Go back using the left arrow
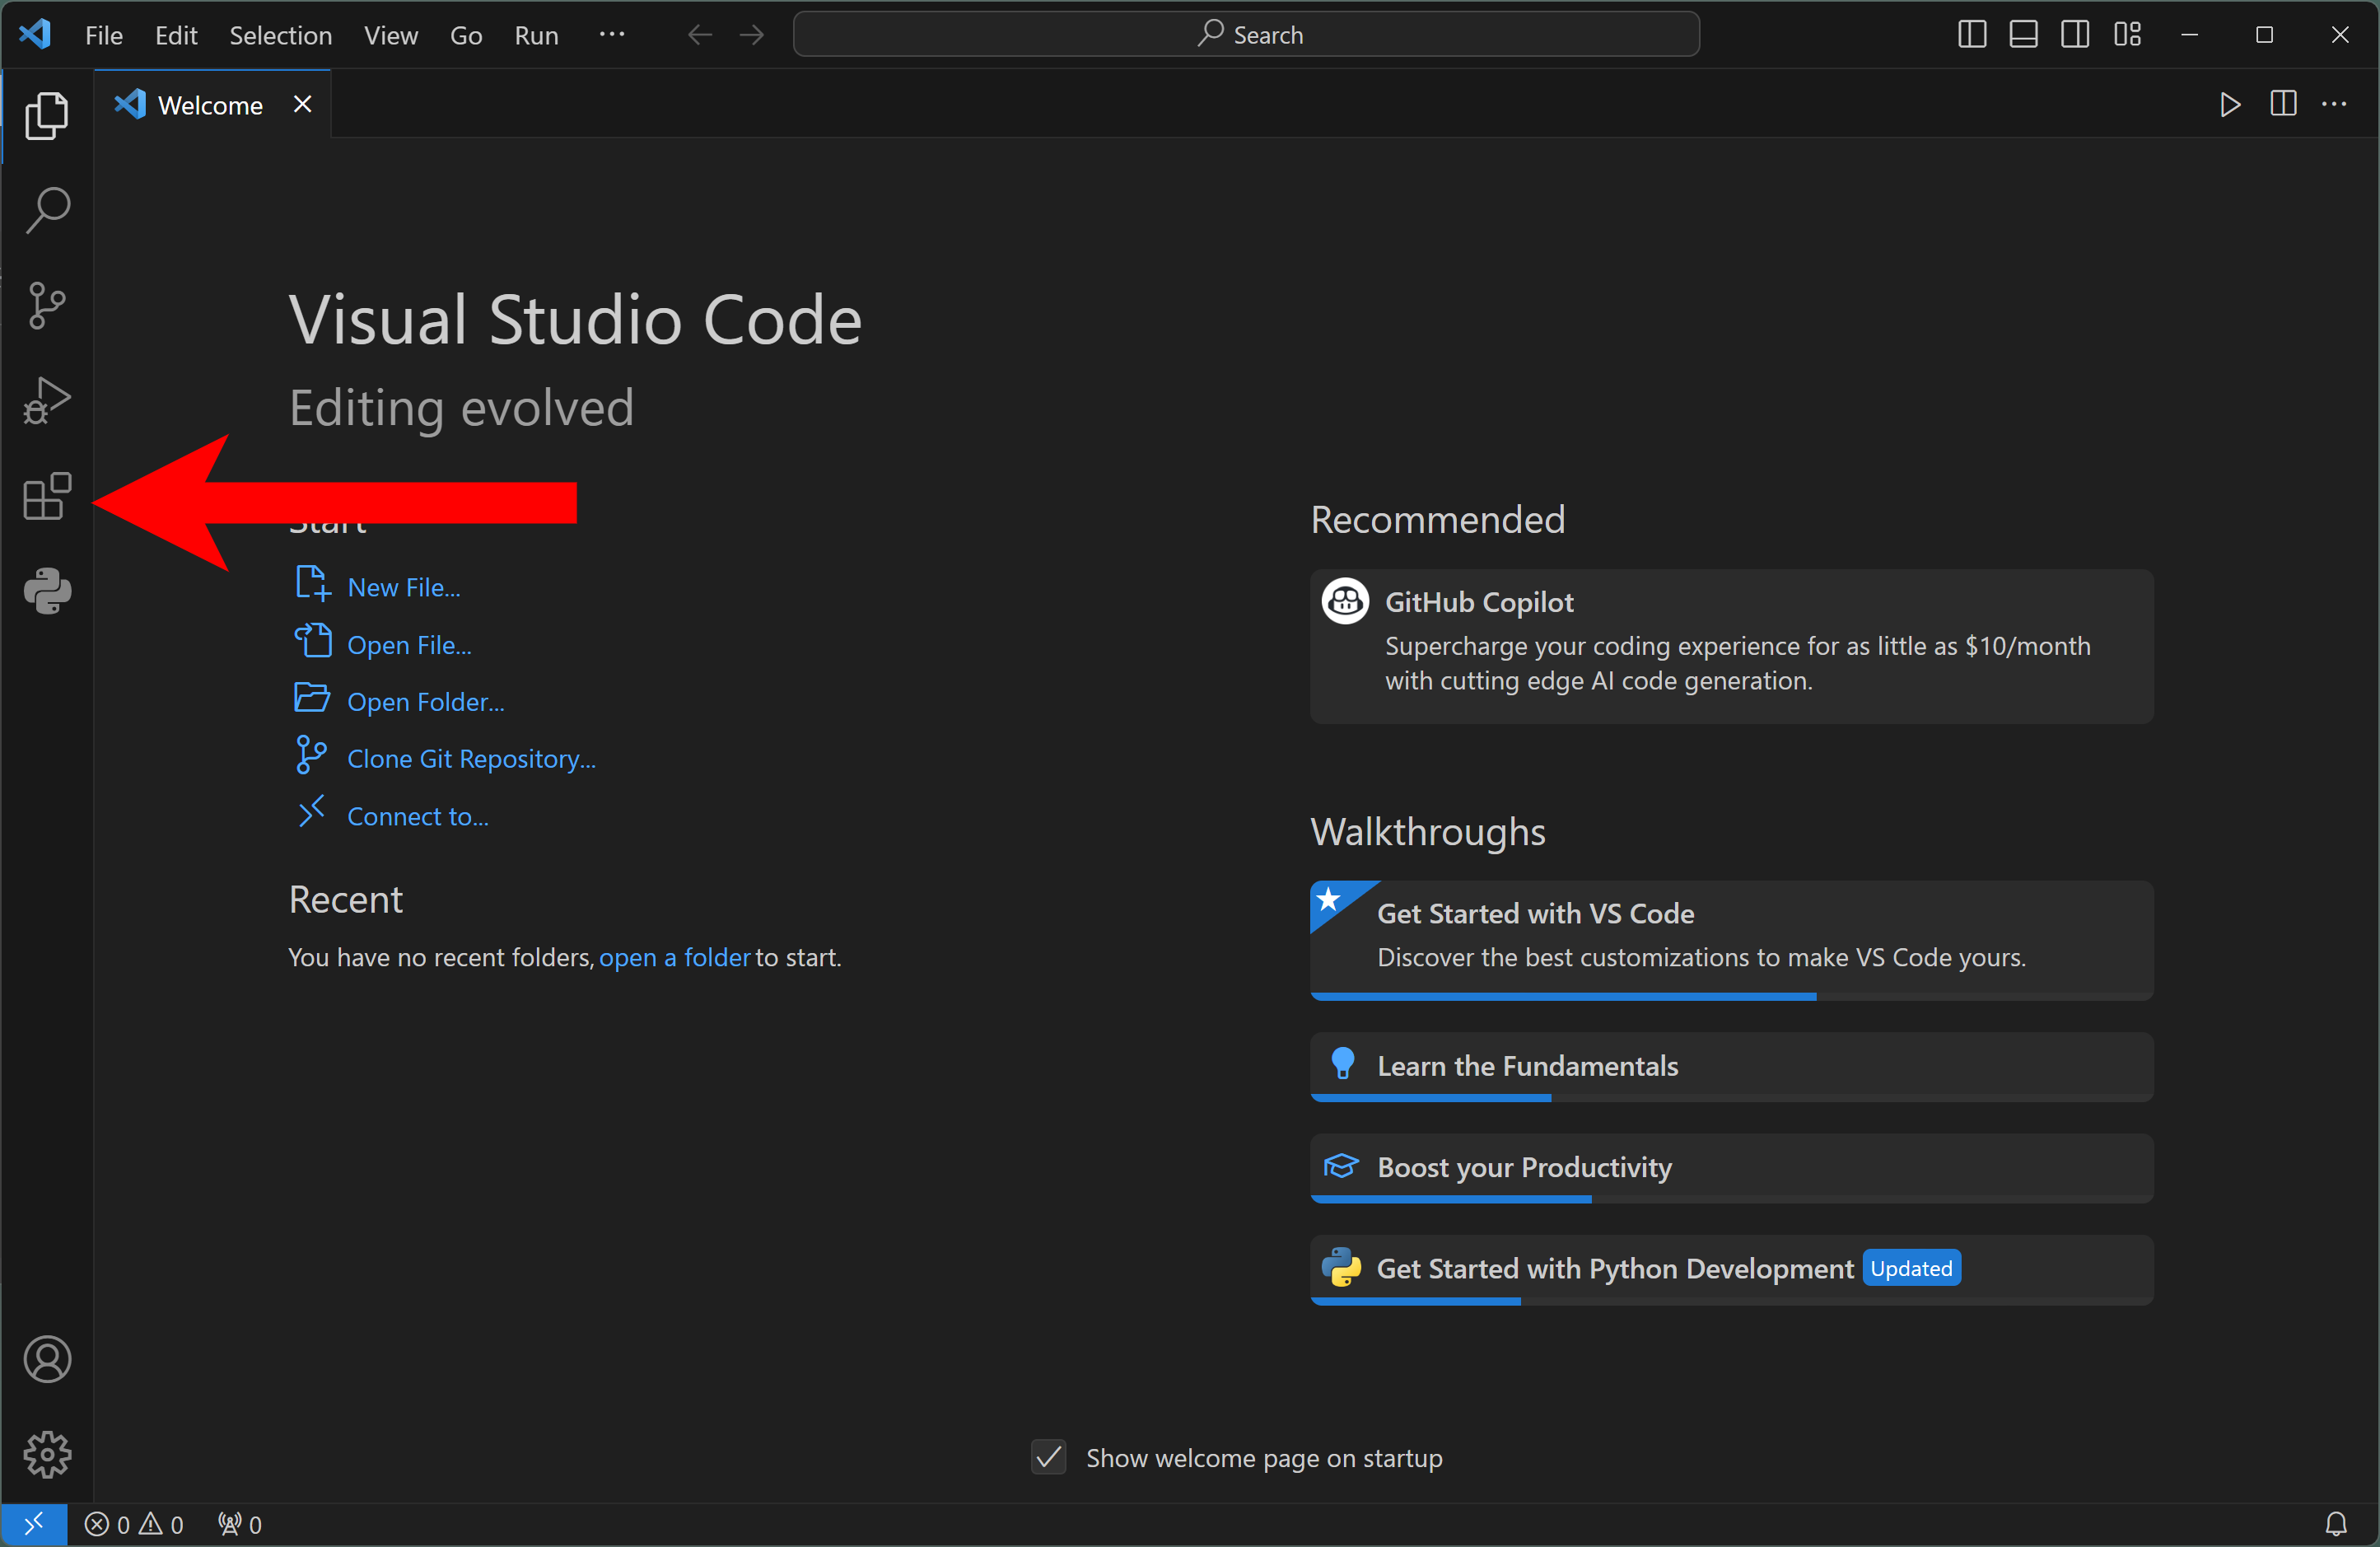The image size is (2380, 1547). pyautogui.click(x=700, y=35)
